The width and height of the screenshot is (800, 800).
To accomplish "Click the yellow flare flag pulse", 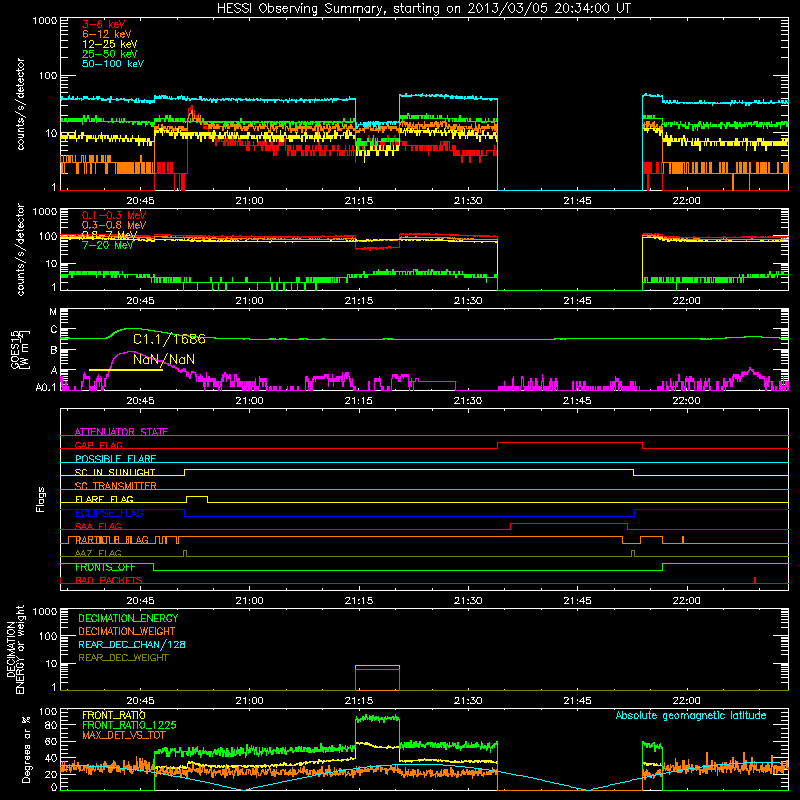I will (x=197, y=499).
